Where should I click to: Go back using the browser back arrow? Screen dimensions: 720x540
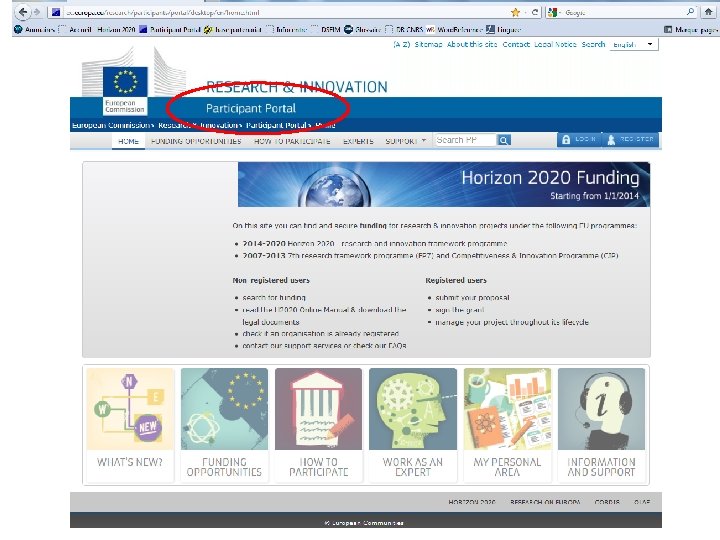click(x=22, y=12)
